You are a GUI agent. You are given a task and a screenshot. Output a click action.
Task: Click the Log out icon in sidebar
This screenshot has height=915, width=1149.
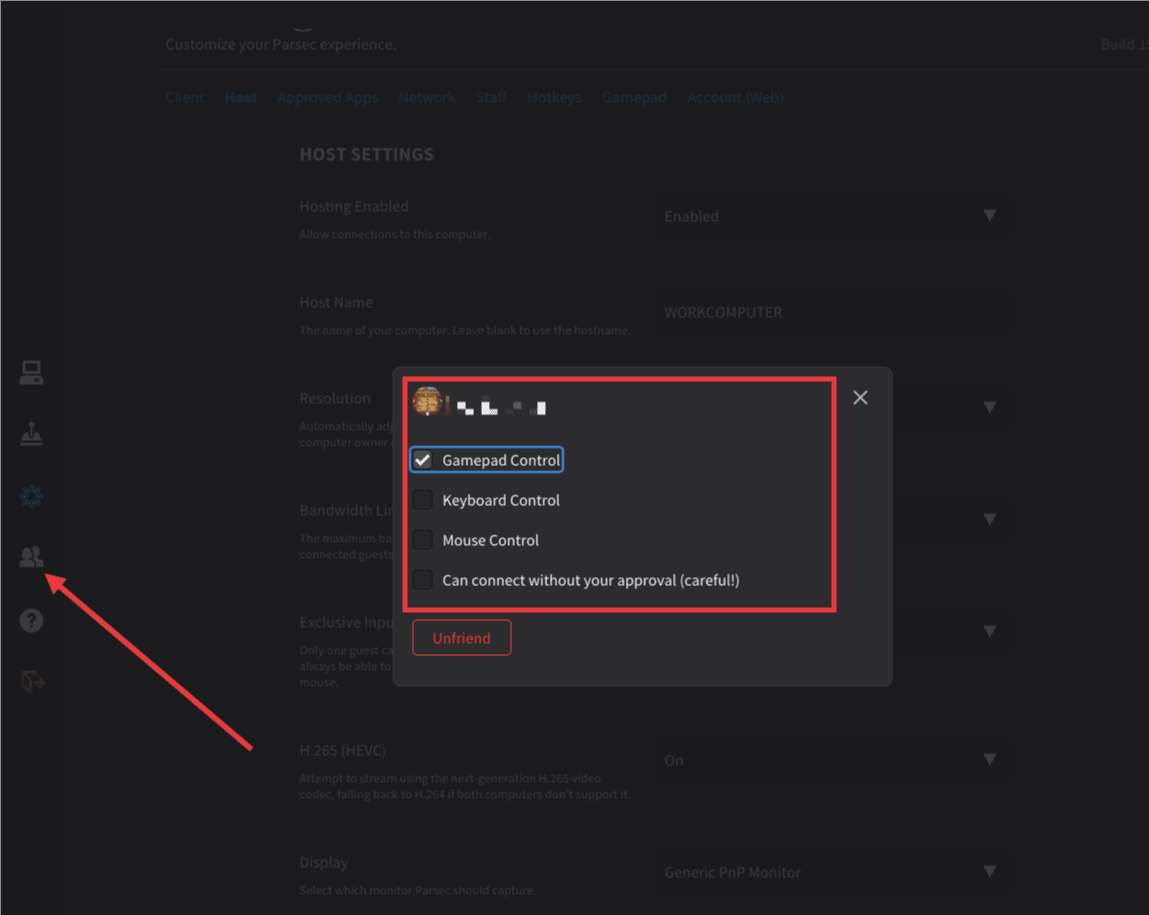pyautogui.click(x=31, y=682)
